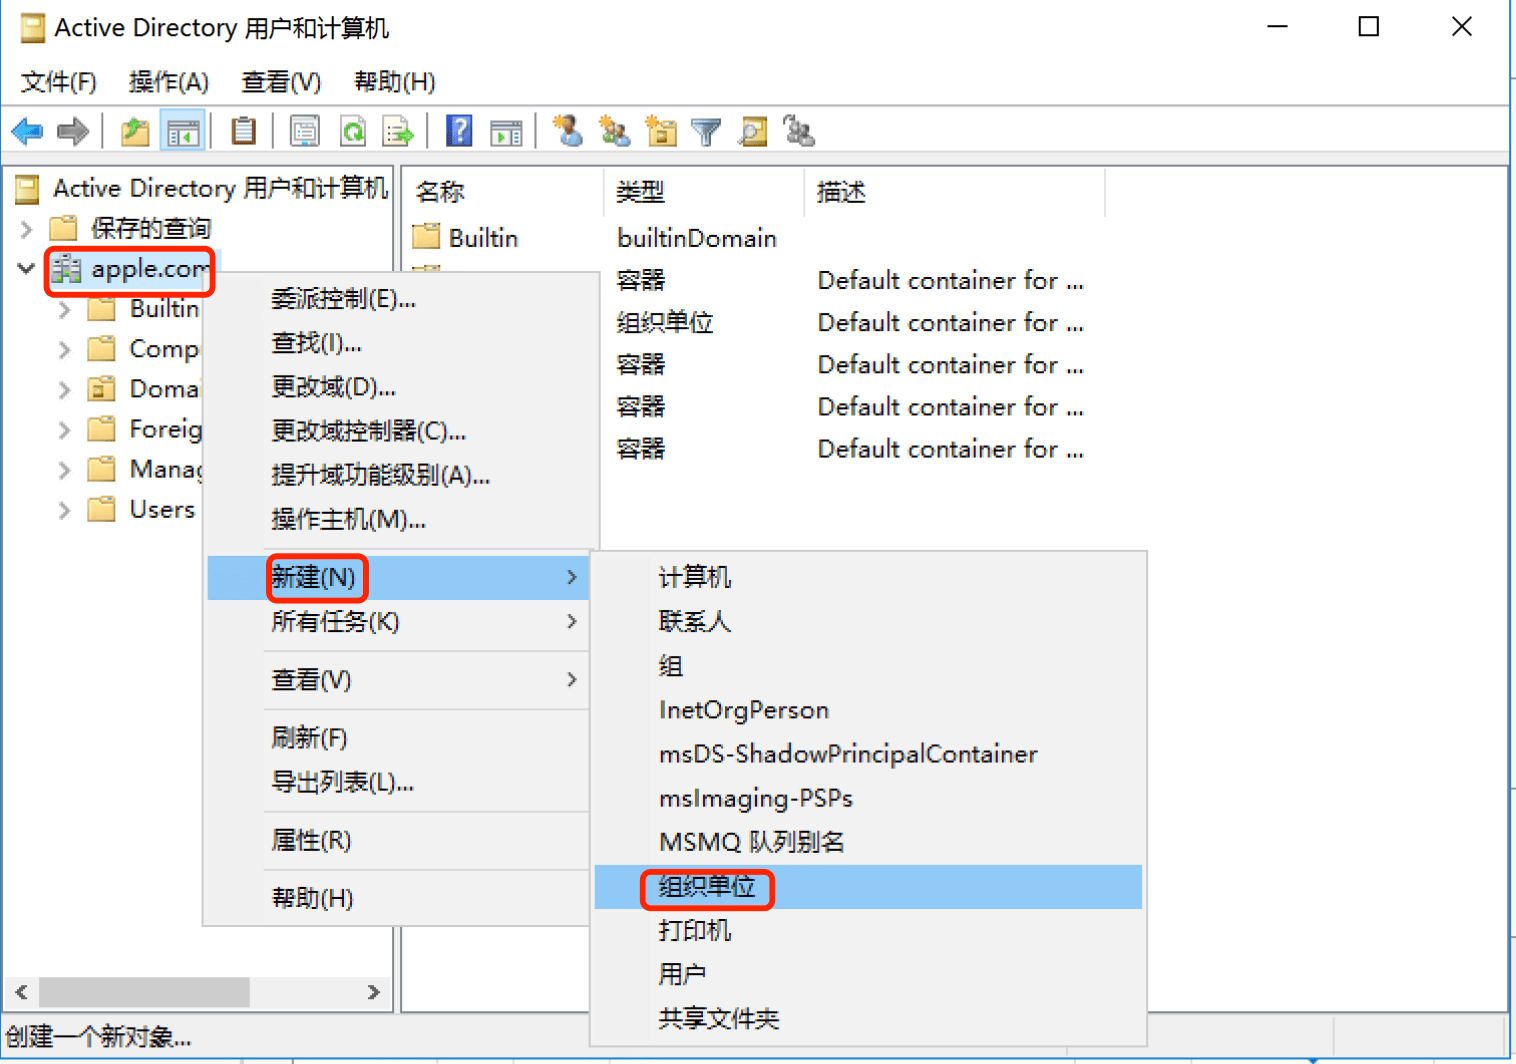Open the 操作(A) menu

pyautogui.click(x=169, y=82)
